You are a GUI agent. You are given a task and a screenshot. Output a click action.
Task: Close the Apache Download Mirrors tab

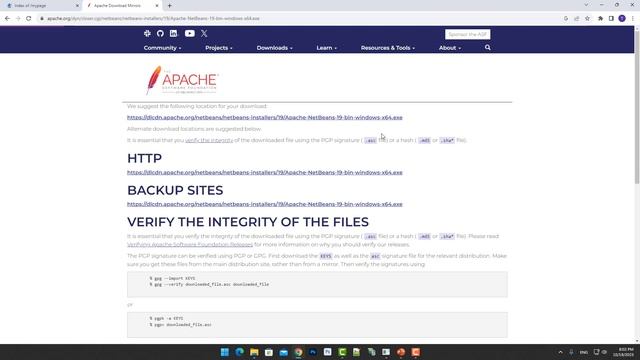click(157, 6)
